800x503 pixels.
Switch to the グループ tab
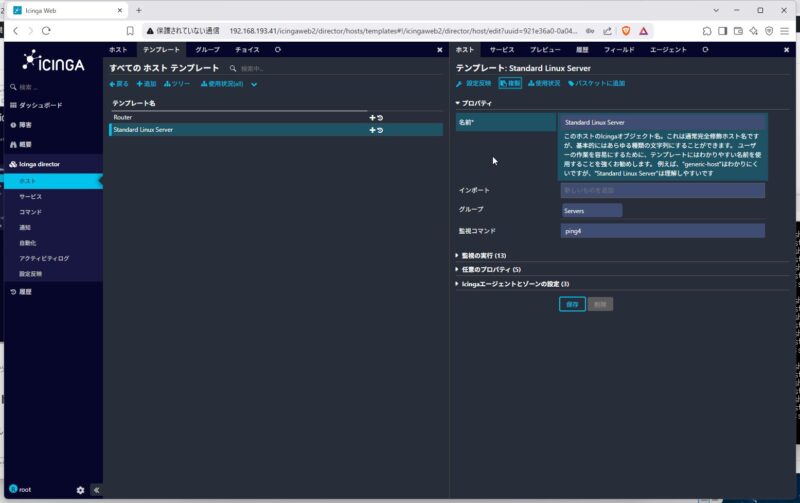tap(208, 49)
